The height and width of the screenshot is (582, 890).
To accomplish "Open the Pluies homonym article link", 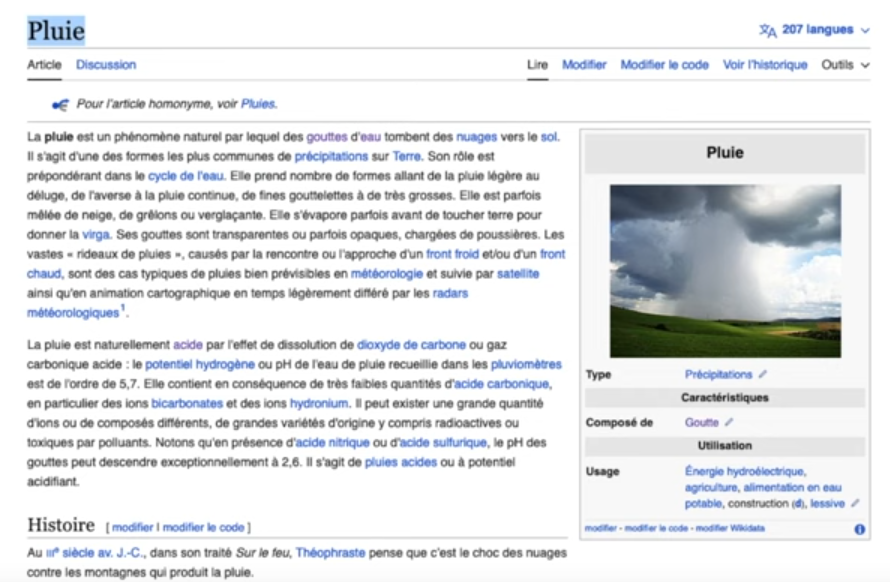I will [258, 104].
